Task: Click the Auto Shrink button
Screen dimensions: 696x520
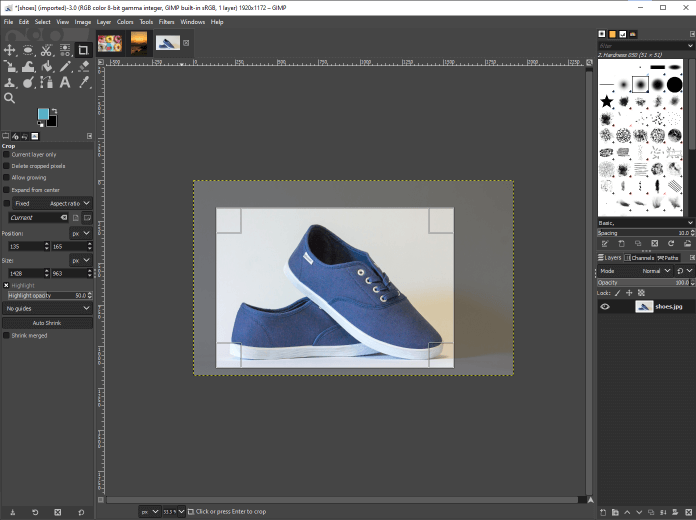Action: pos(47,323)
